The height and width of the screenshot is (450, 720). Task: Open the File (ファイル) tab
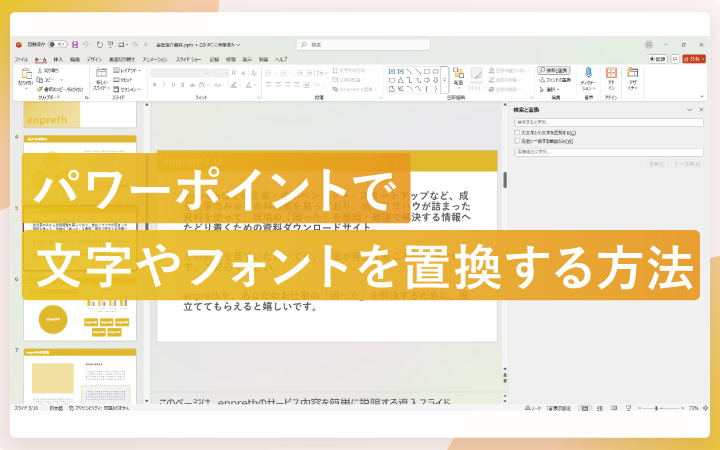(x=21, y=59)
